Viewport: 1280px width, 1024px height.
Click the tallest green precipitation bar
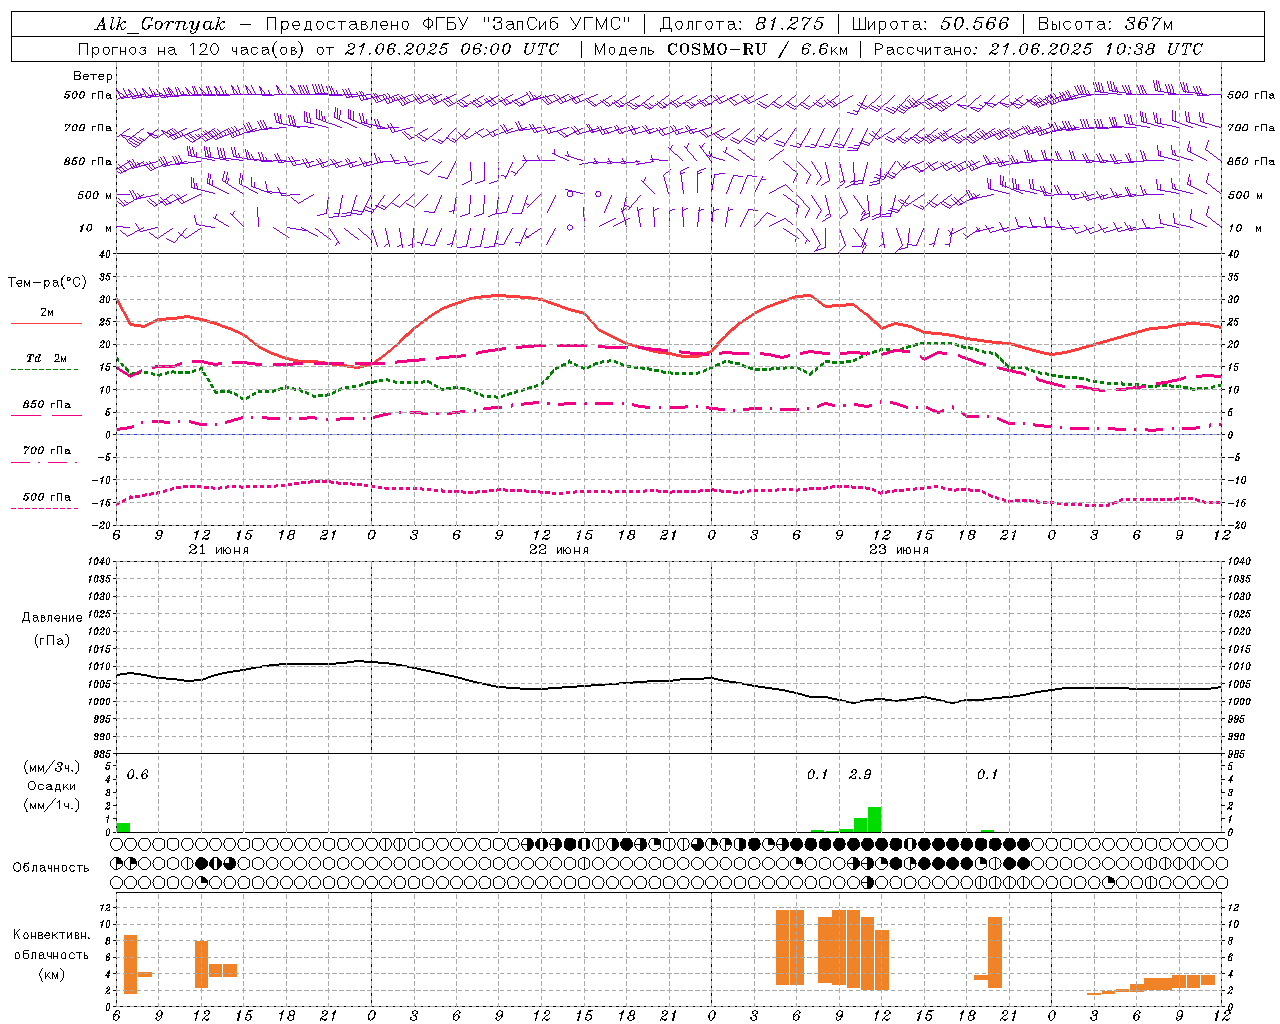tap(875, 819)
